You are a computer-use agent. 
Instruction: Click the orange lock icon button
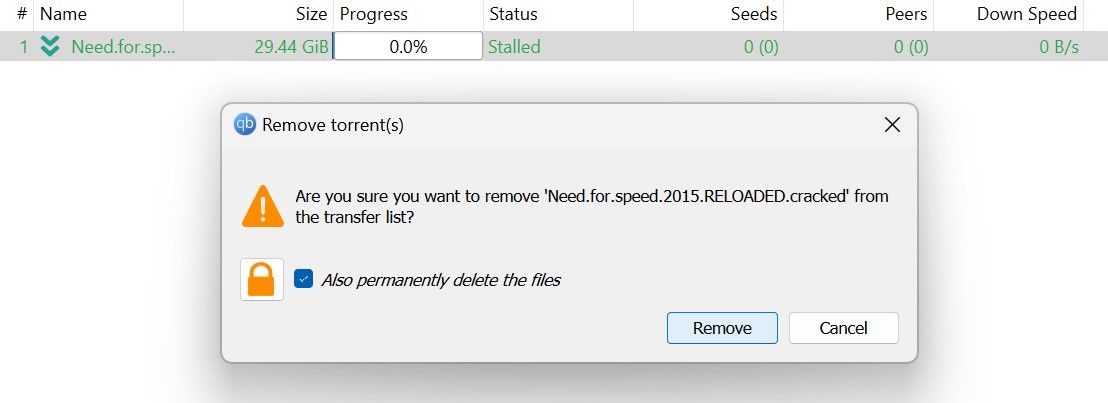[262, 279]
